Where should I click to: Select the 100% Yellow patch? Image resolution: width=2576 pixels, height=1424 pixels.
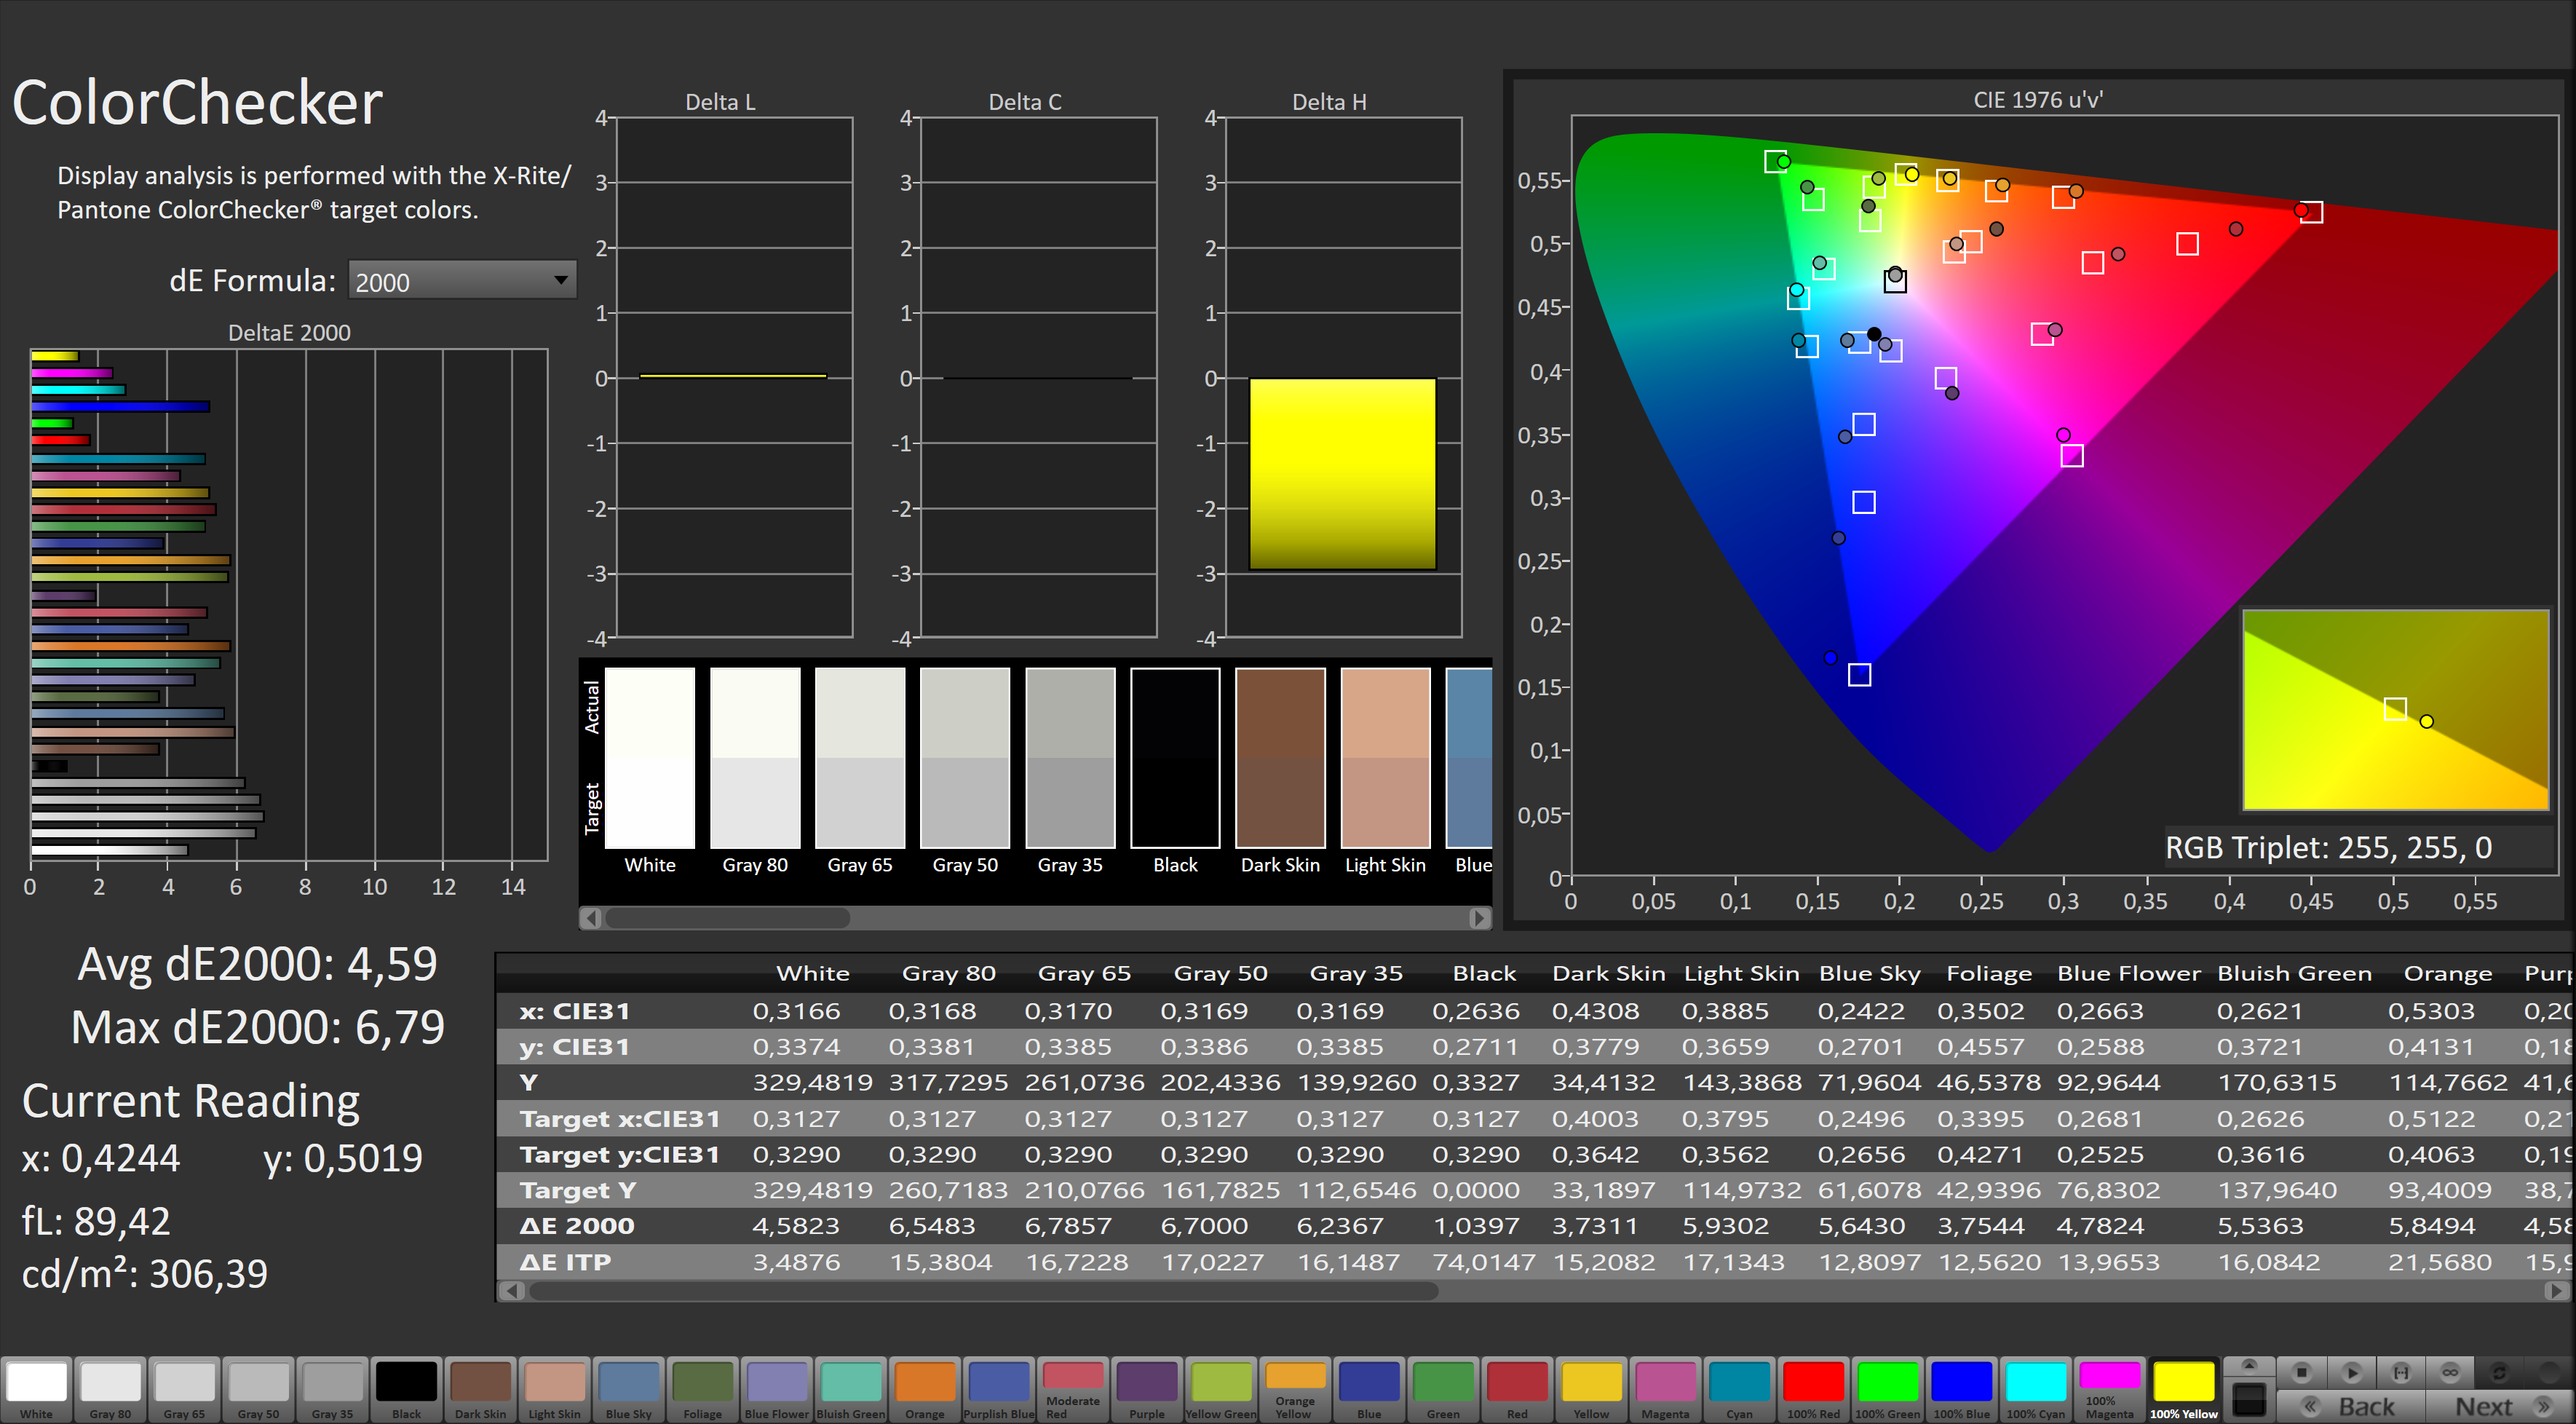coord(2183,1389)
